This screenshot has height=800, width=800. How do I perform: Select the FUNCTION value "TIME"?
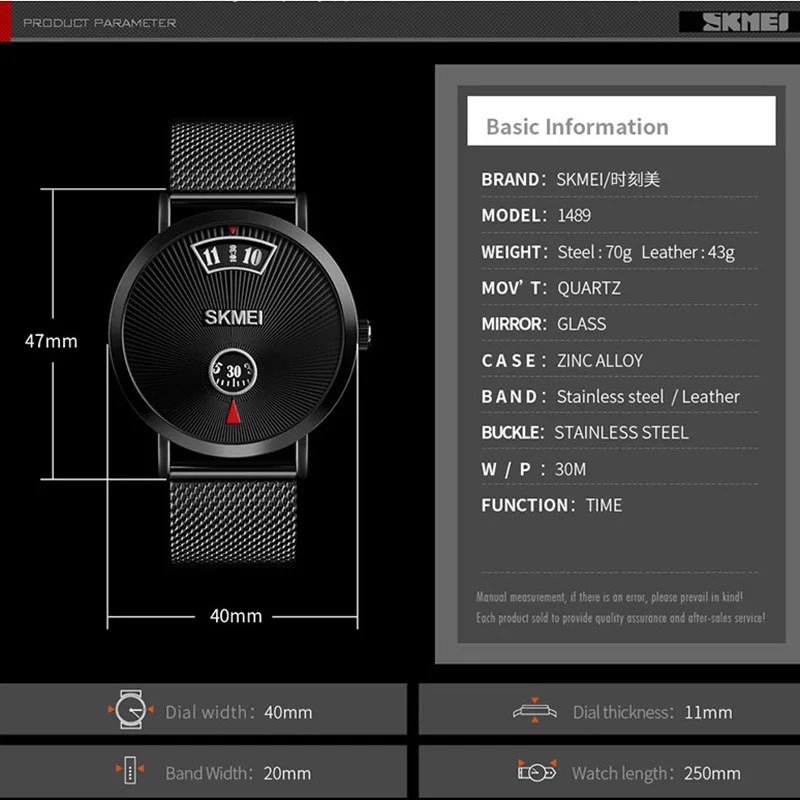click(604, 505)
